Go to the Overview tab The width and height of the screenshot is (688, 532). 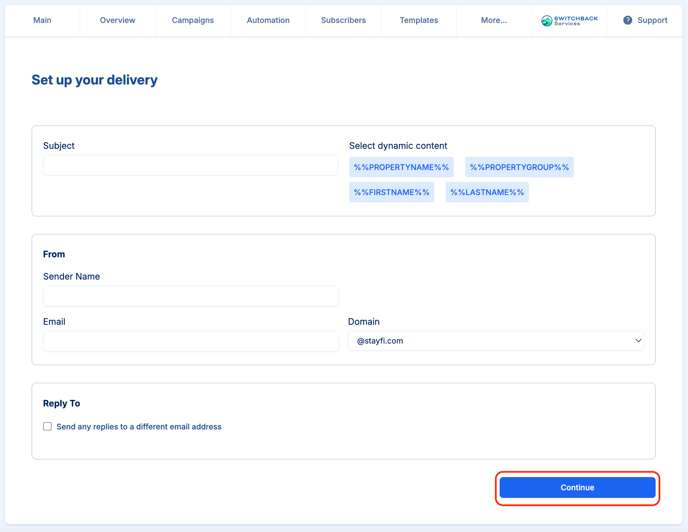117,20
